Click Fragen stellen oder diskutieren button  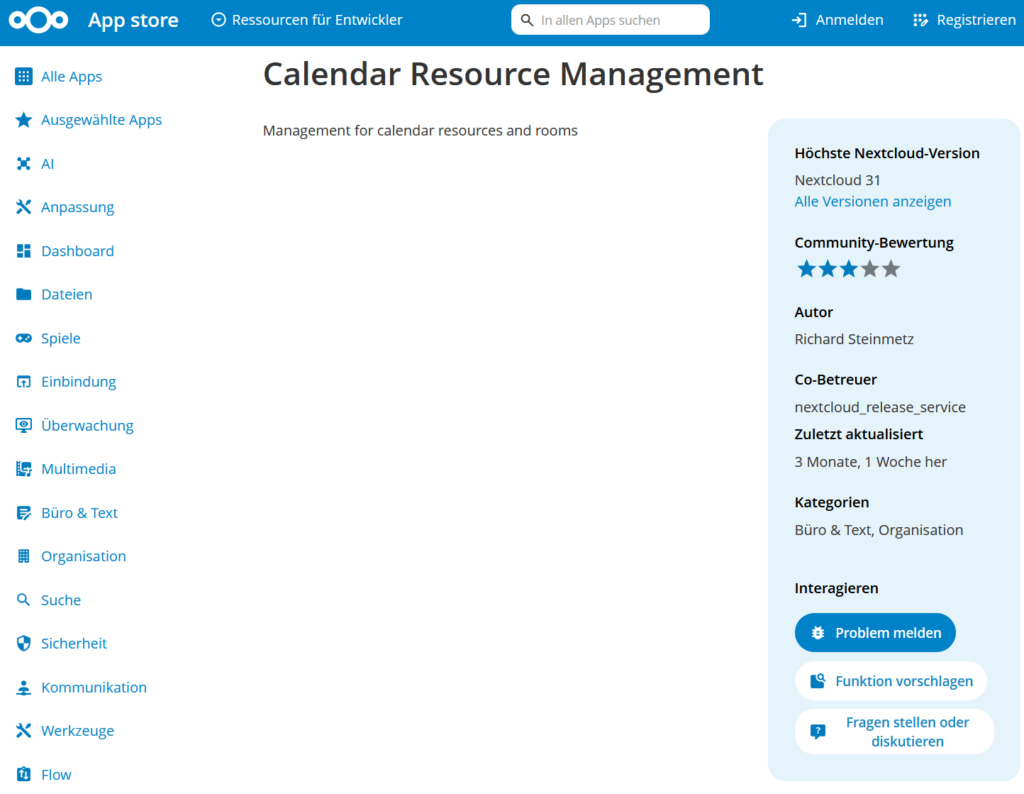click(895, 731)
